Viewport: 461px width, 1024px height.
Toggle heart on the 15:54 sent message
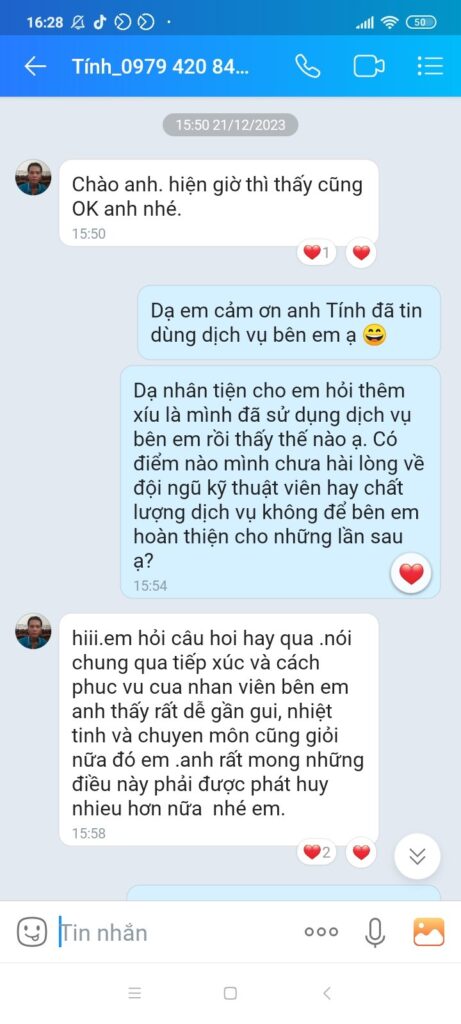point(411,574)
